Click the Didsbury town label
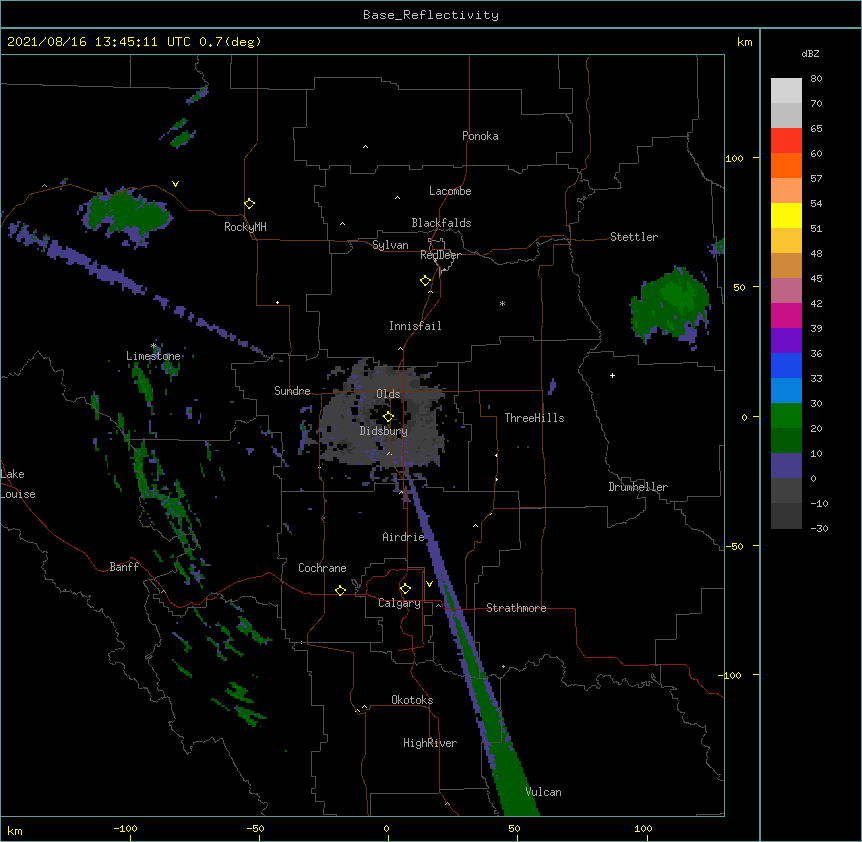The image size is (862, 842). (384, 431)
